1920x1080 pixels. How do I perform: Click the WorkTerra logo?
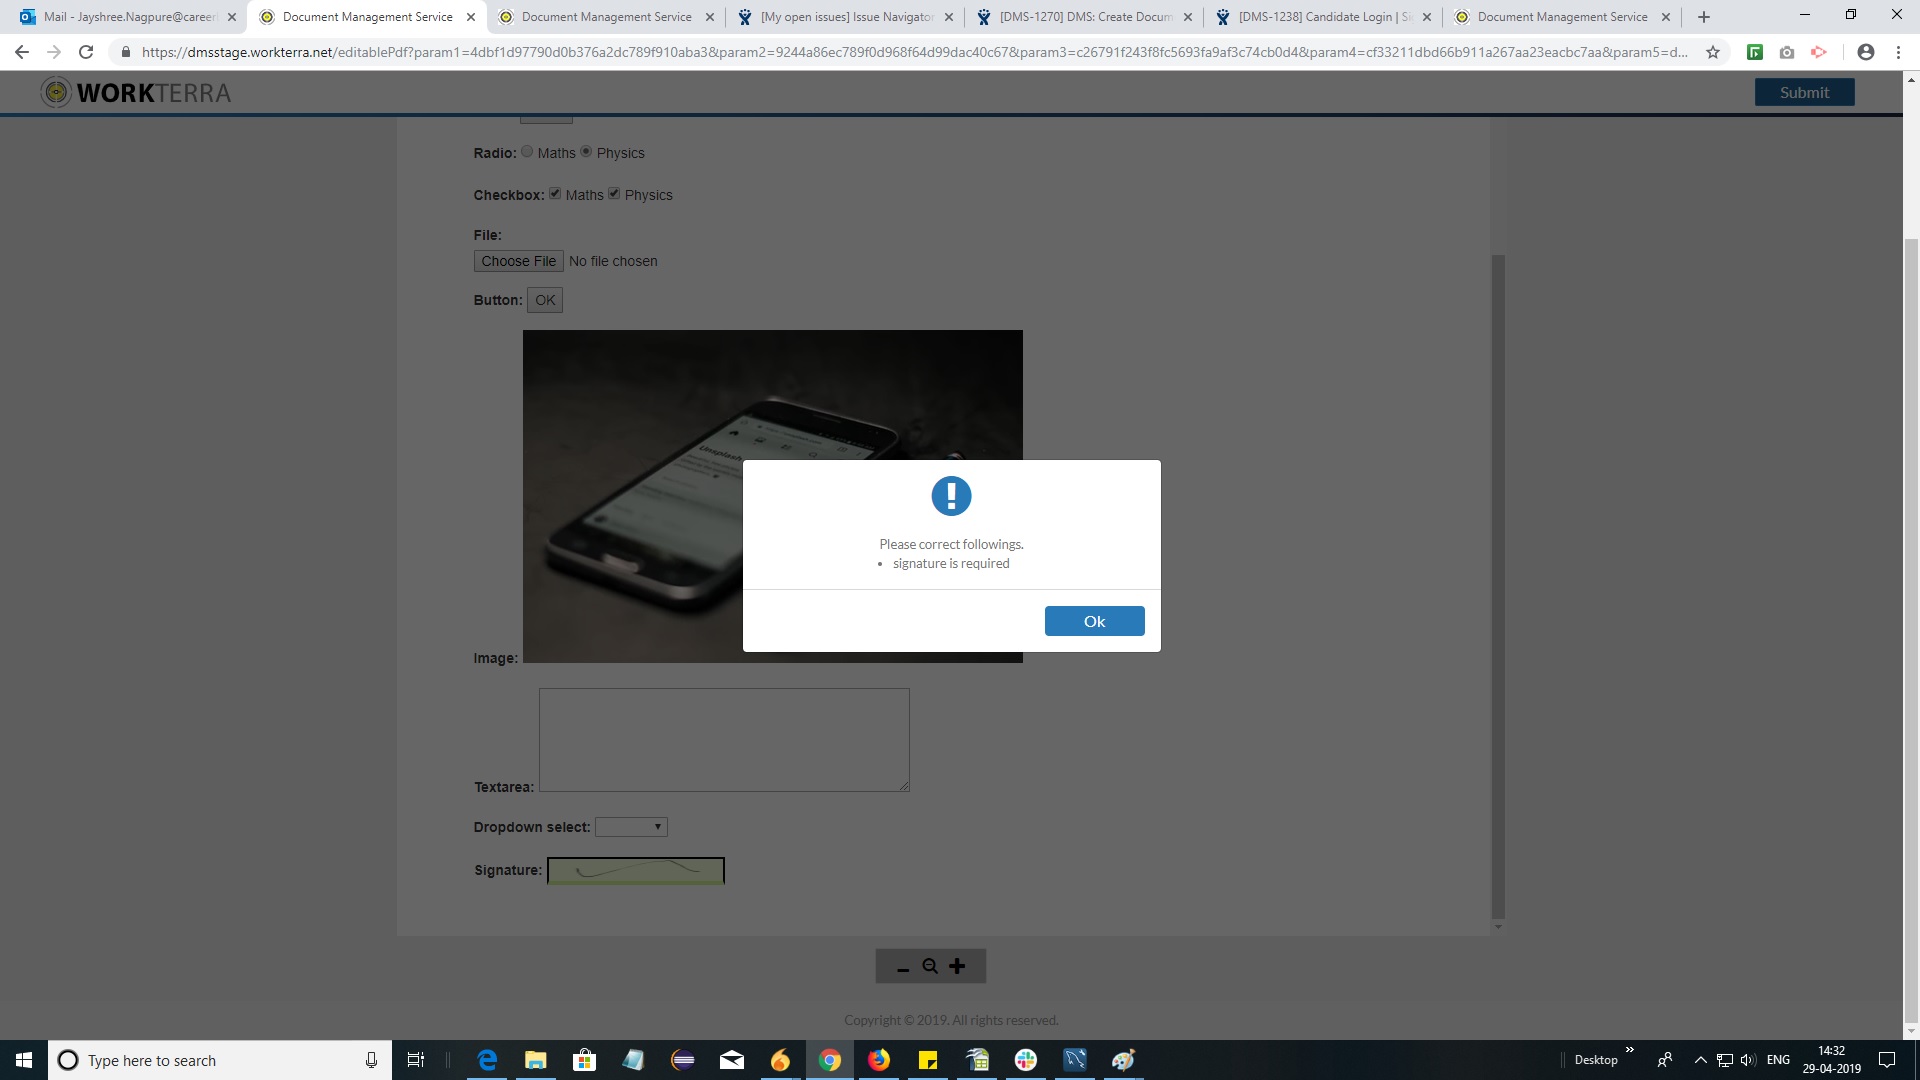point(135,93)
